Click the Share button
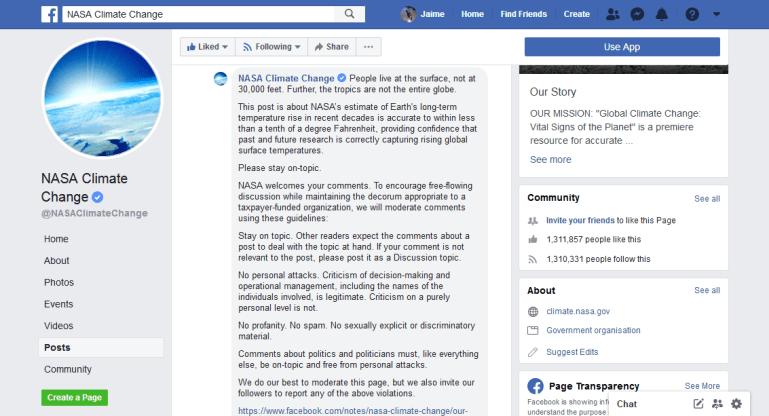 (332, 47)
